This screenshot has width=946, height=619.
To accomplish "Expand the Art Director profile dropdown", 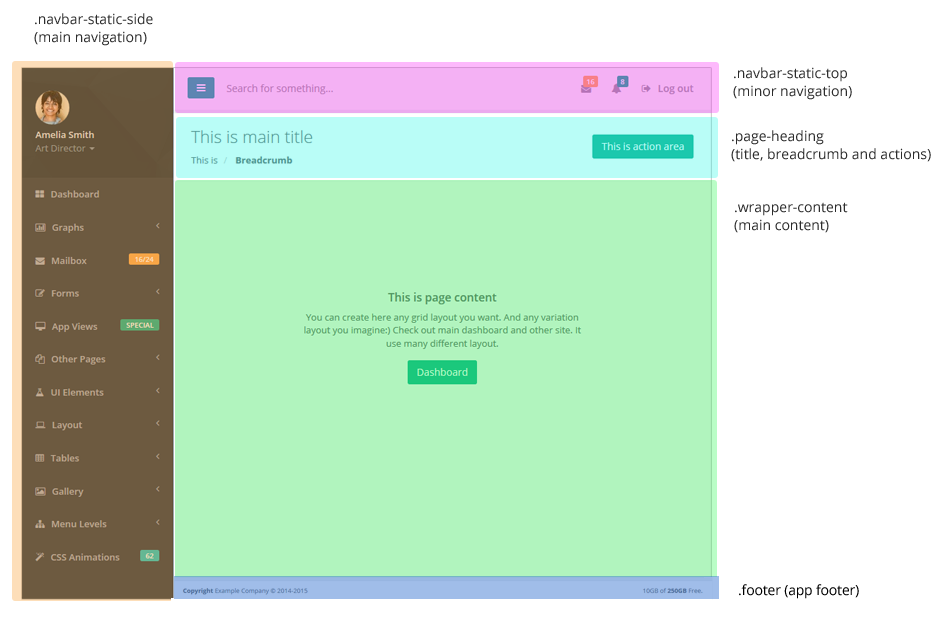I will pyautogui.click(x=63, y=148).
